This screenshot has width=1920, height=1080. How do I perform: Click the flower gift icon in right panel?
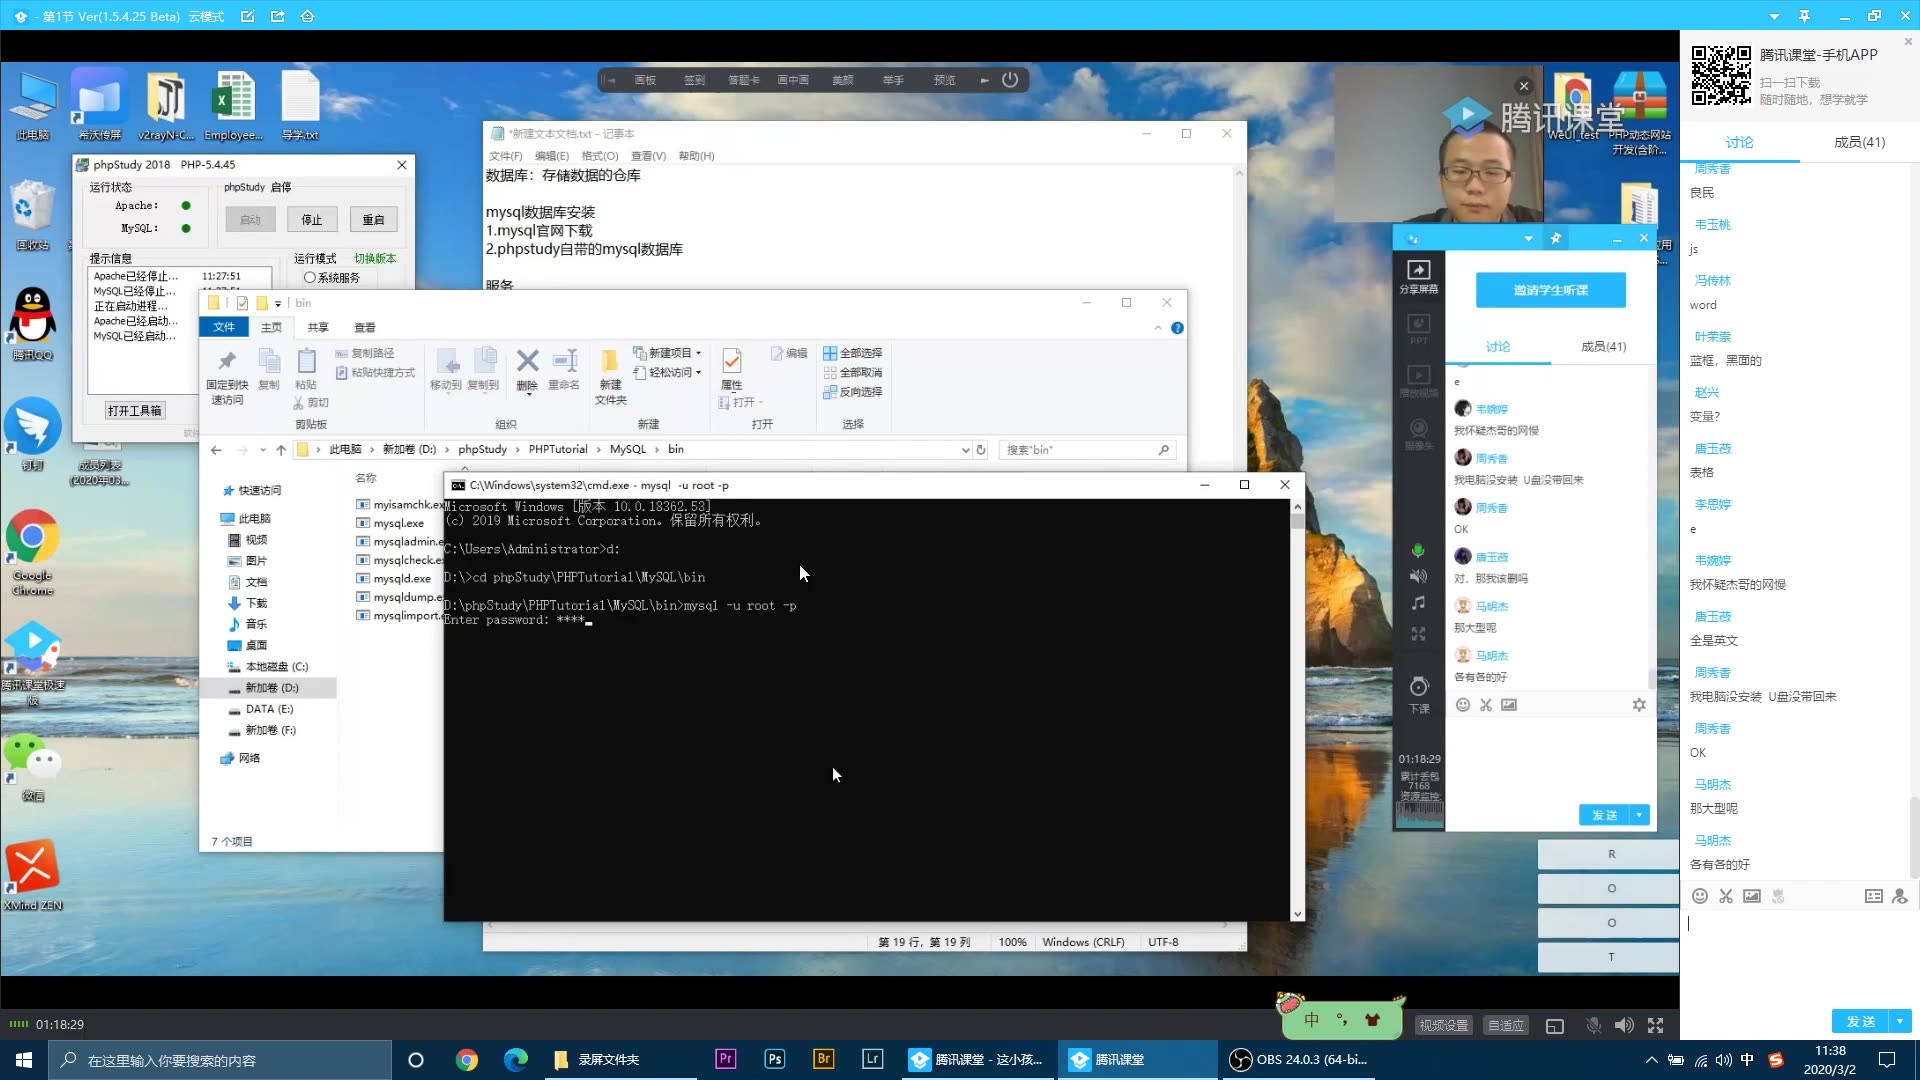click(1778, 896)
